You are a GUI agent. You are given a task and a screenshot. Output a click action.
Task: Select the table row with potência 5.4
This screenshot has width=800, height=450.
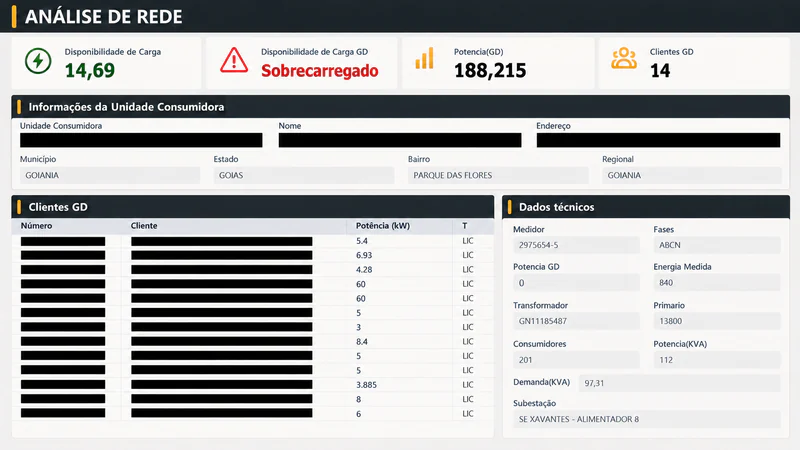253,241
